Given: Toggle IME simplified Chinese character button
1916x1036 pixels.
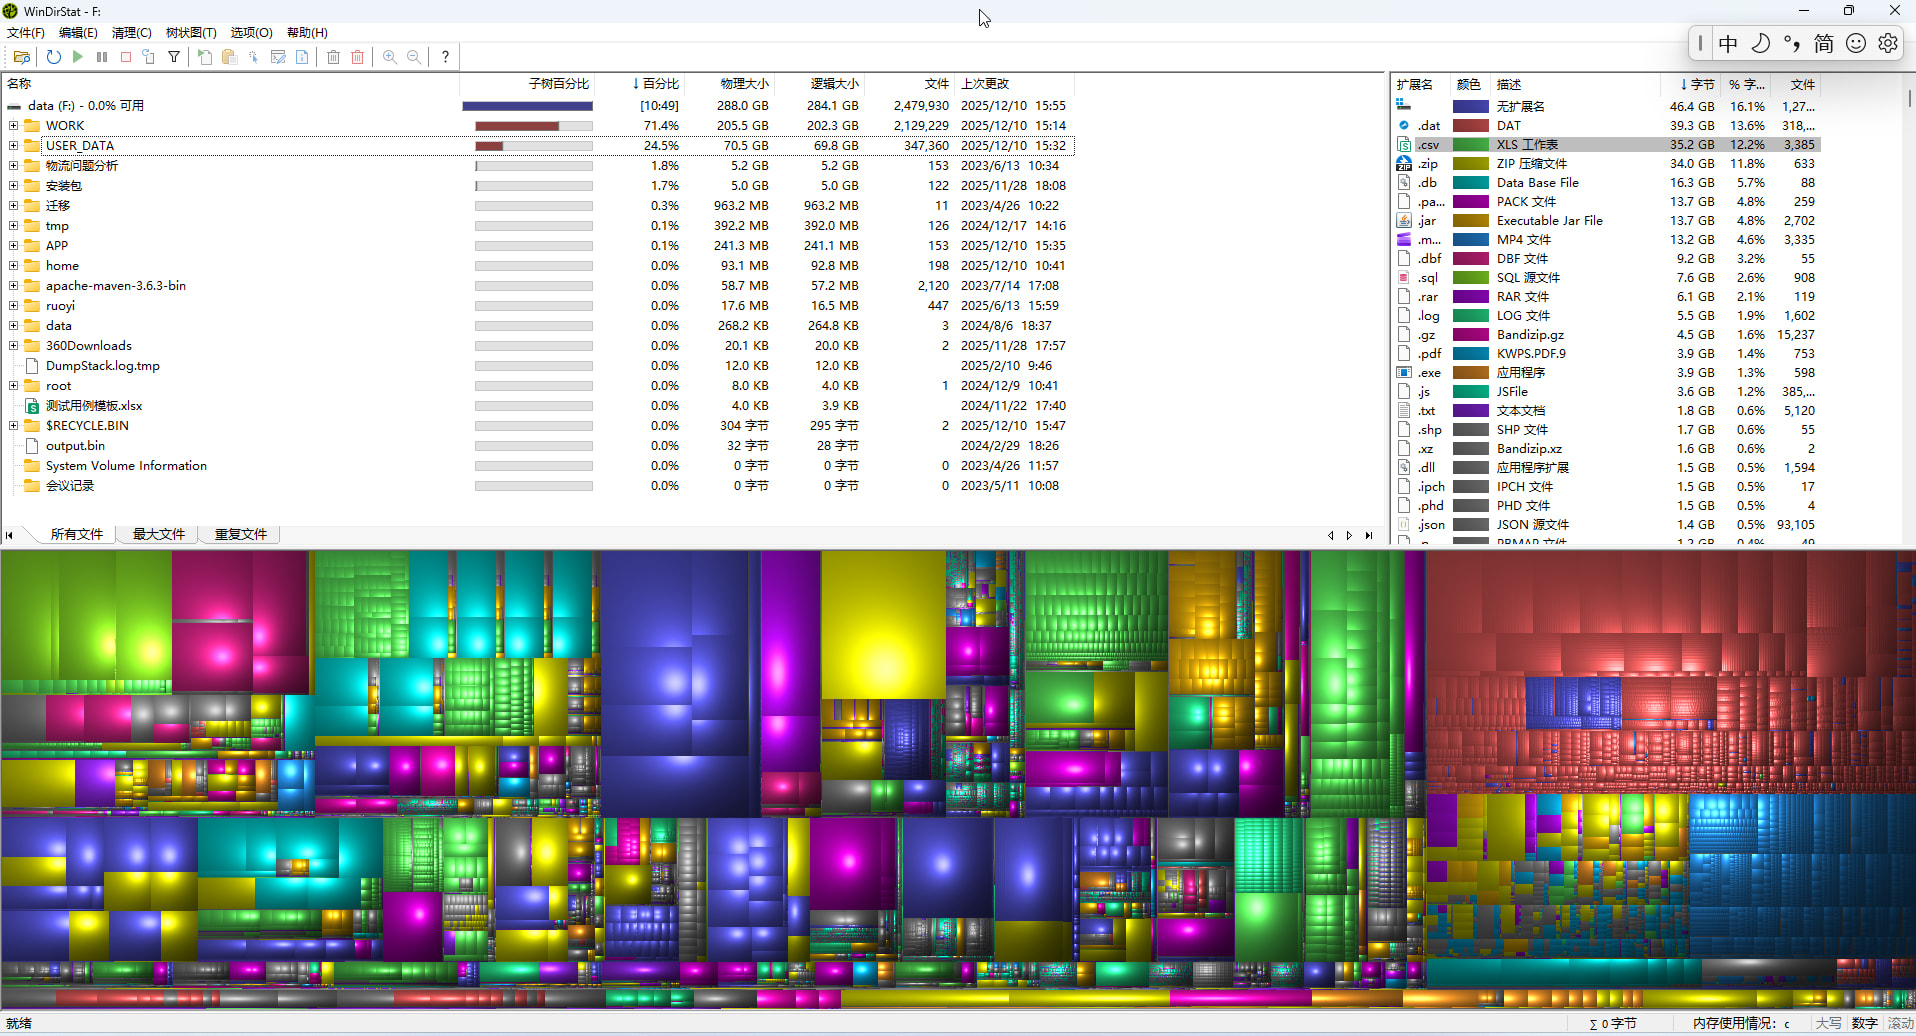Looking at the screenshot, I should [1824, 43].
